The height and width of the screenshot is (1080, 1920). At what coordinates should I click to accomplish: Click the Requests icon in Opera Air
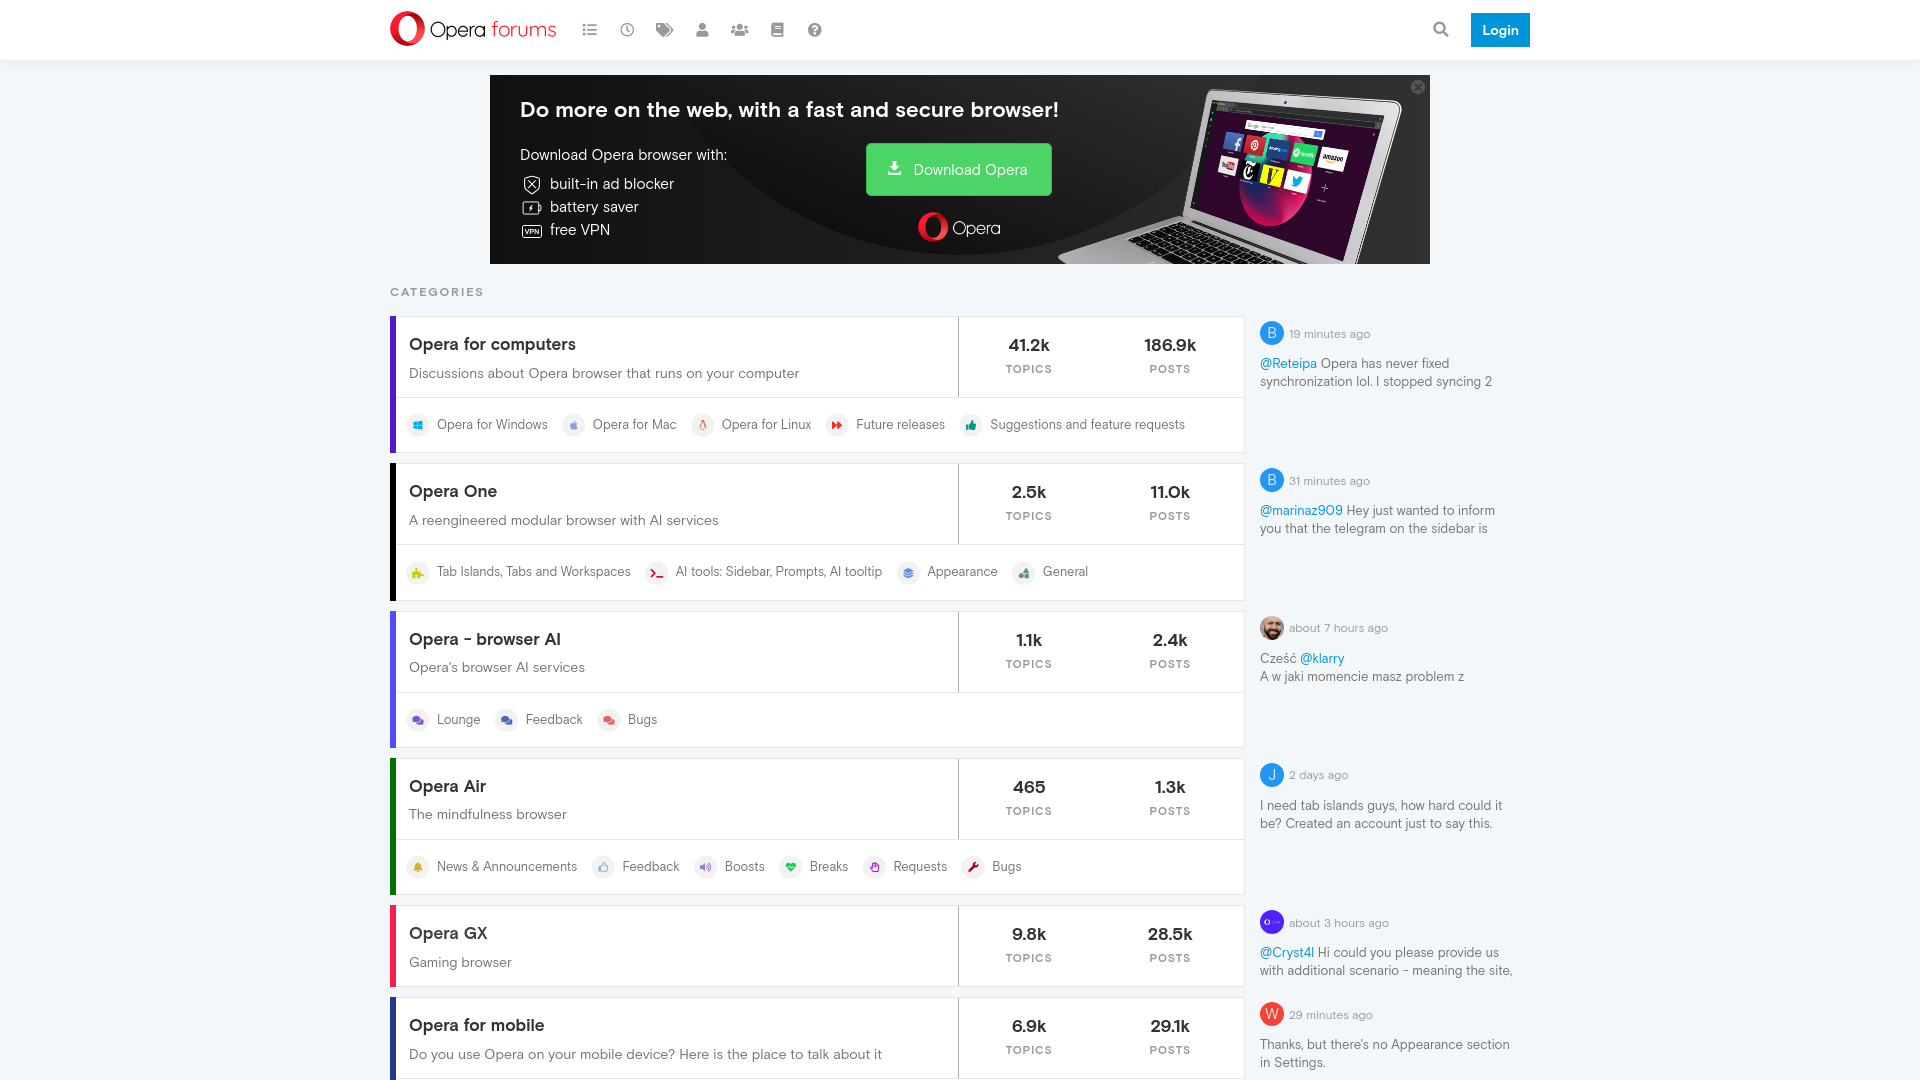click(x=875, y=867)
